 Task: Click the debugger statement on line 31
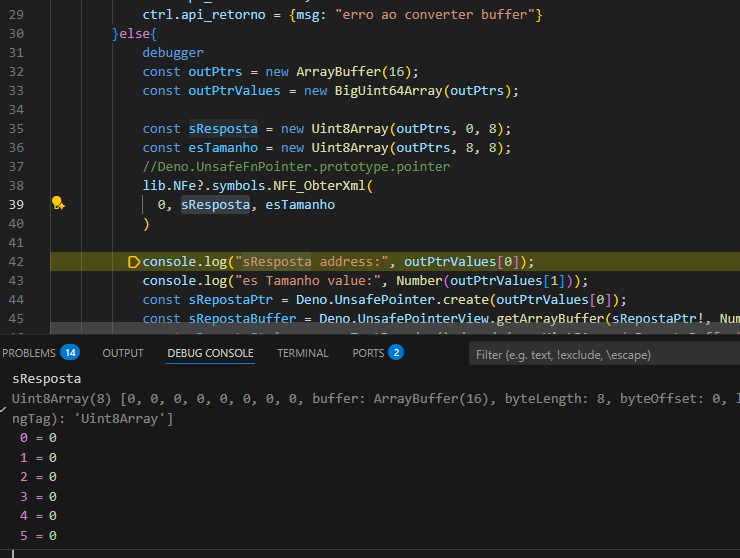(x=173, y=53)
